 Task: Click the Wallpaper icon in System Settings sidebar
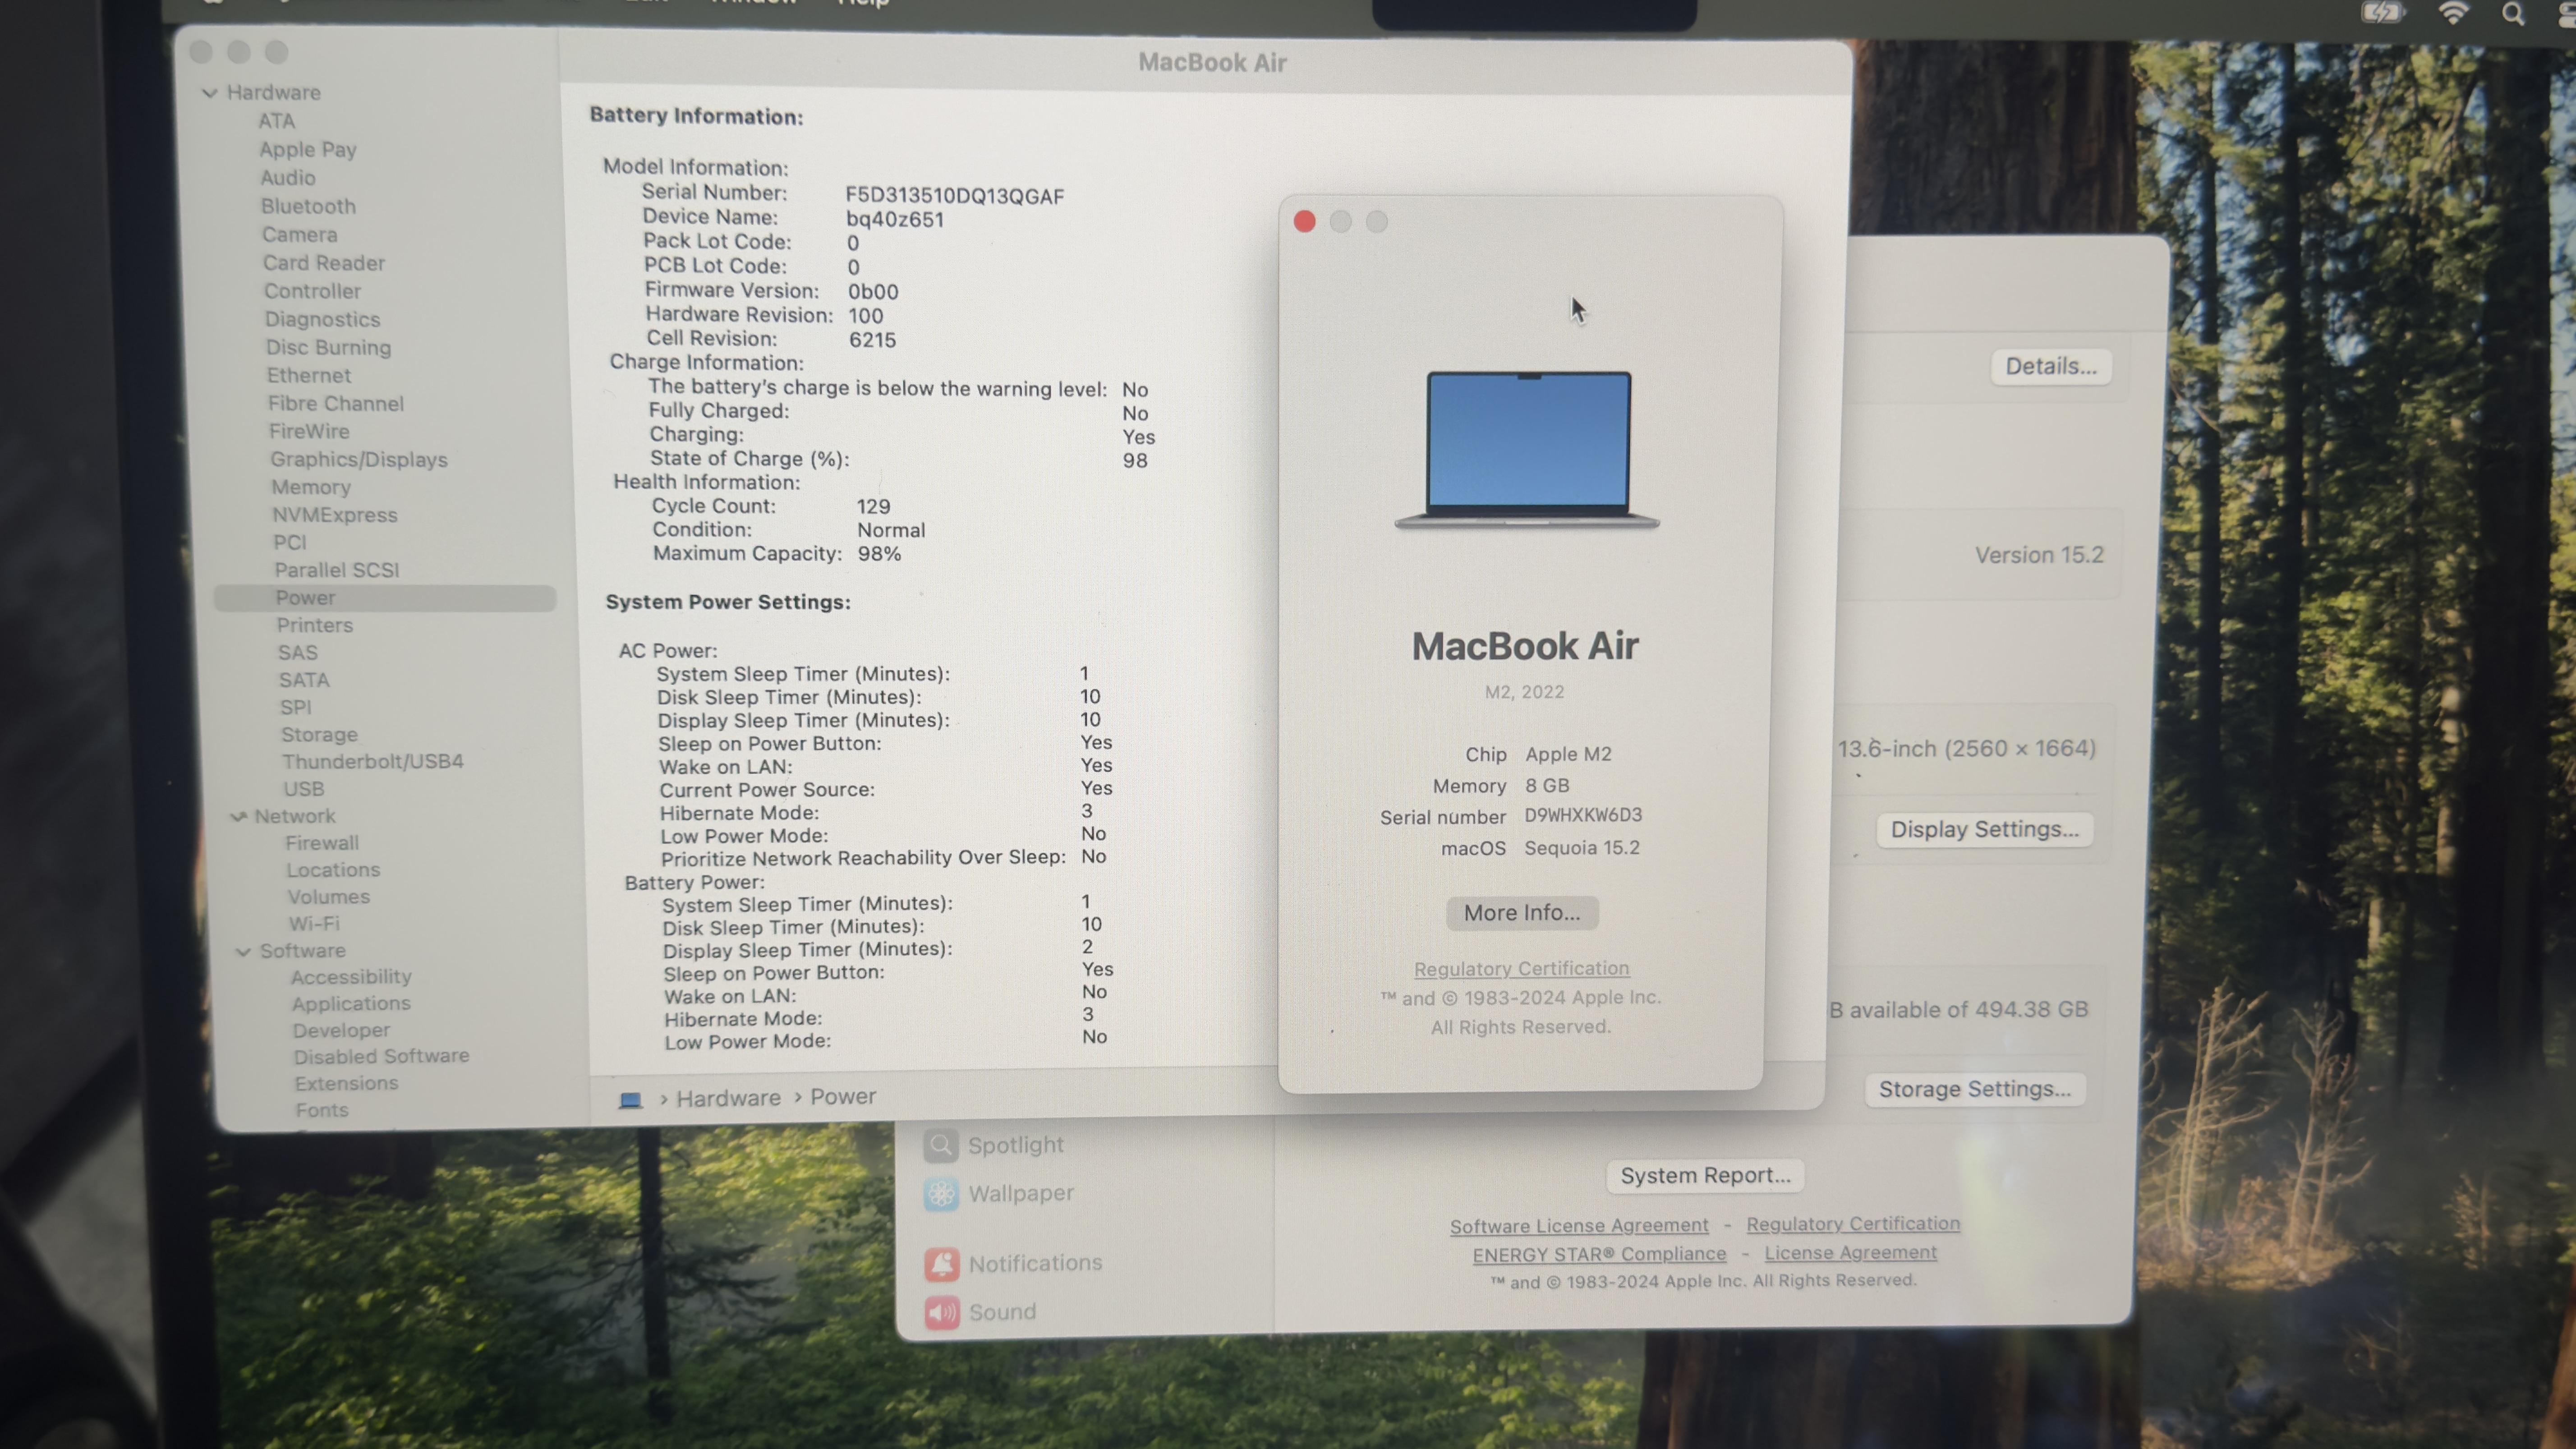tap(941, 1194)
